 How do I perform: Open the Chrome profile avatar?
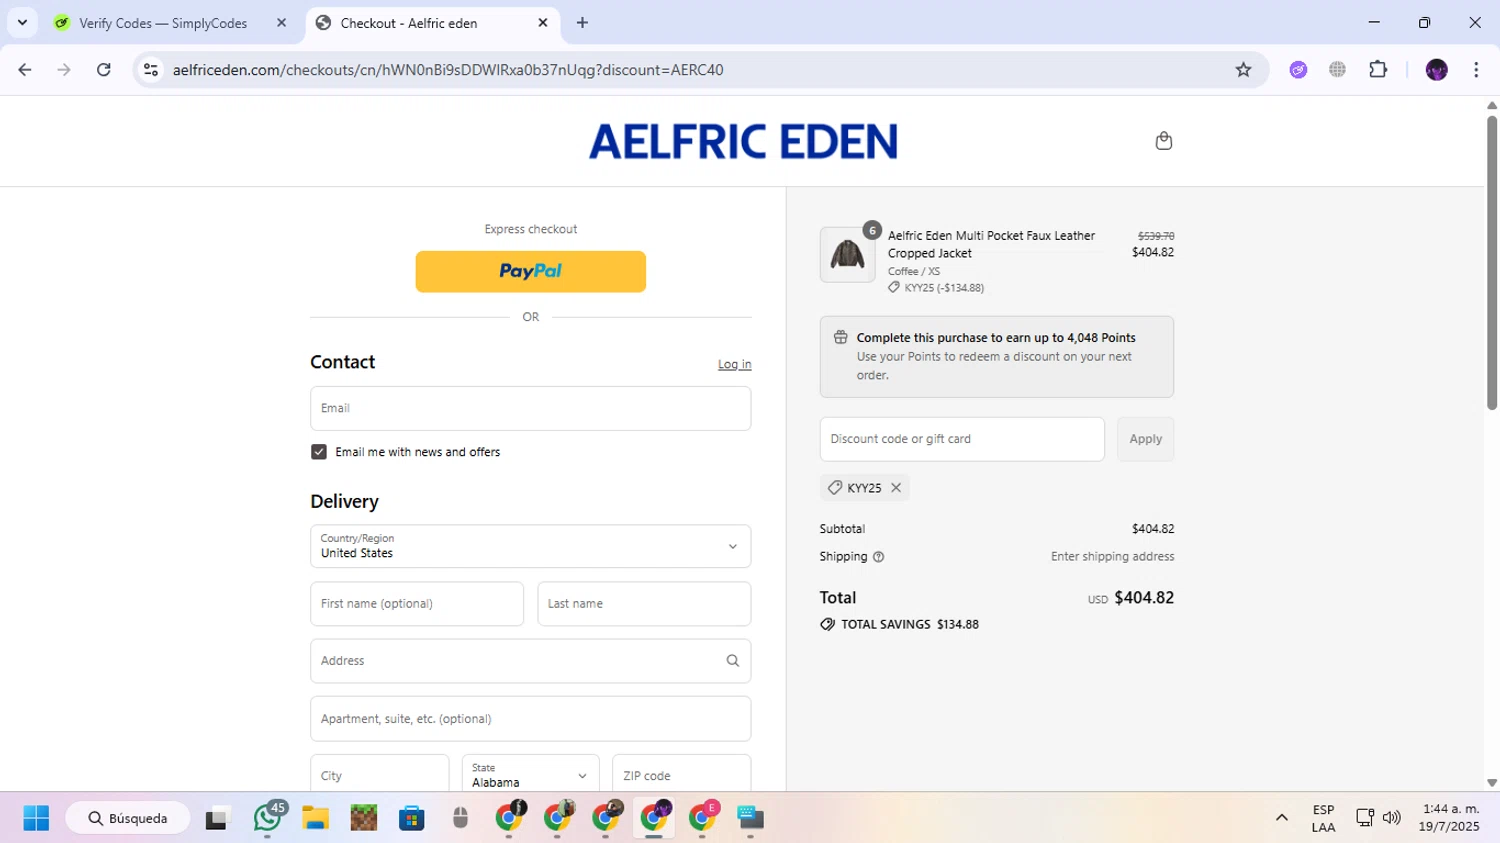click(x=1436, y=70)
